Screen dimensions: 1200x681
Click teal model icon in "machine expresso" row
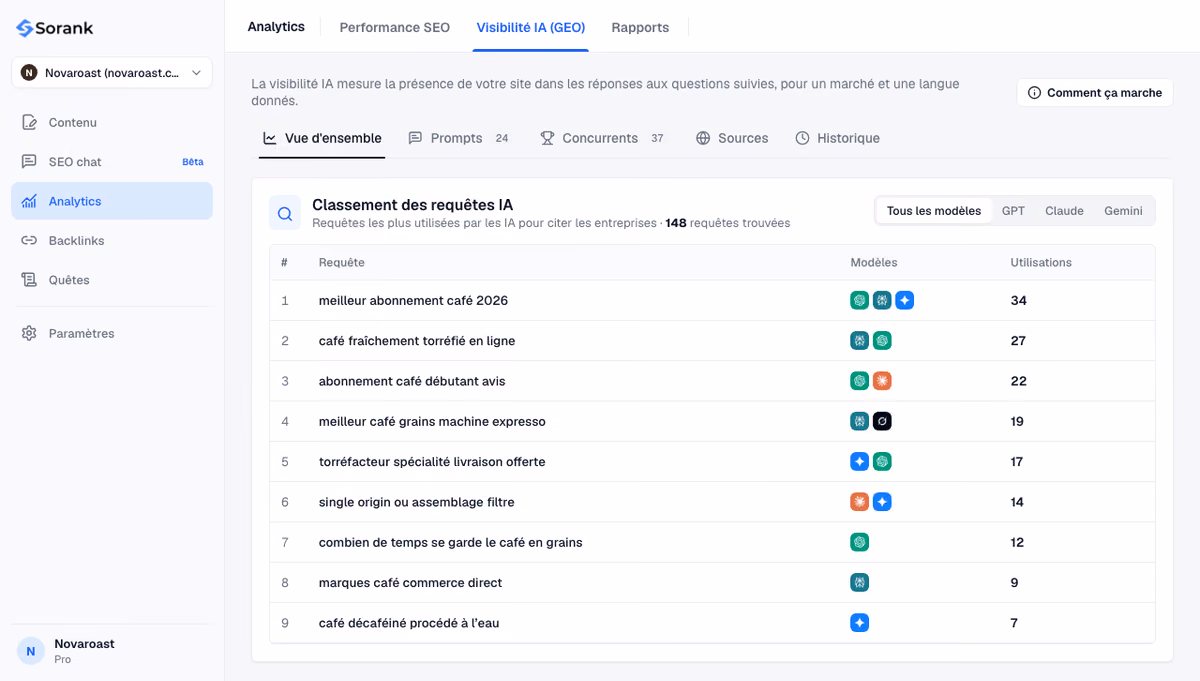(859, 421)
